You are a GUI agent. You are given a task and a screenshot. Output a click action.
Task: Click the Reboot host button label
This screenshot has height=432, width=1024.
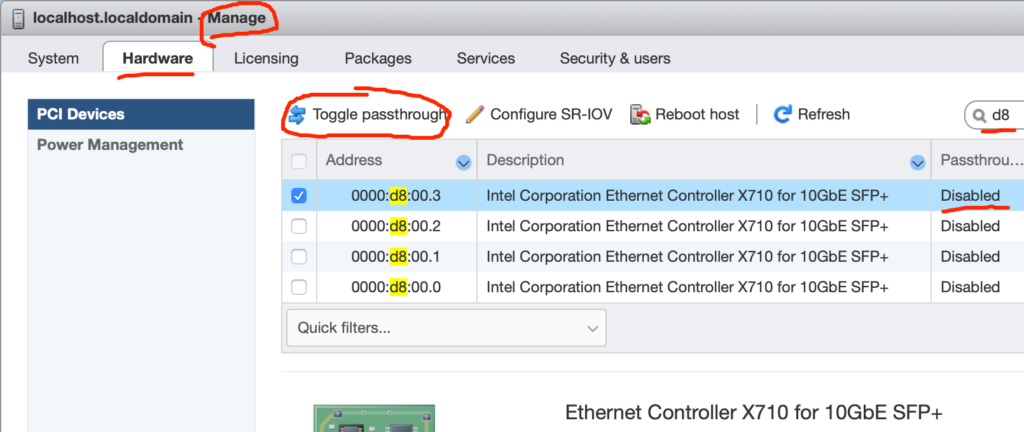point(697,115)
